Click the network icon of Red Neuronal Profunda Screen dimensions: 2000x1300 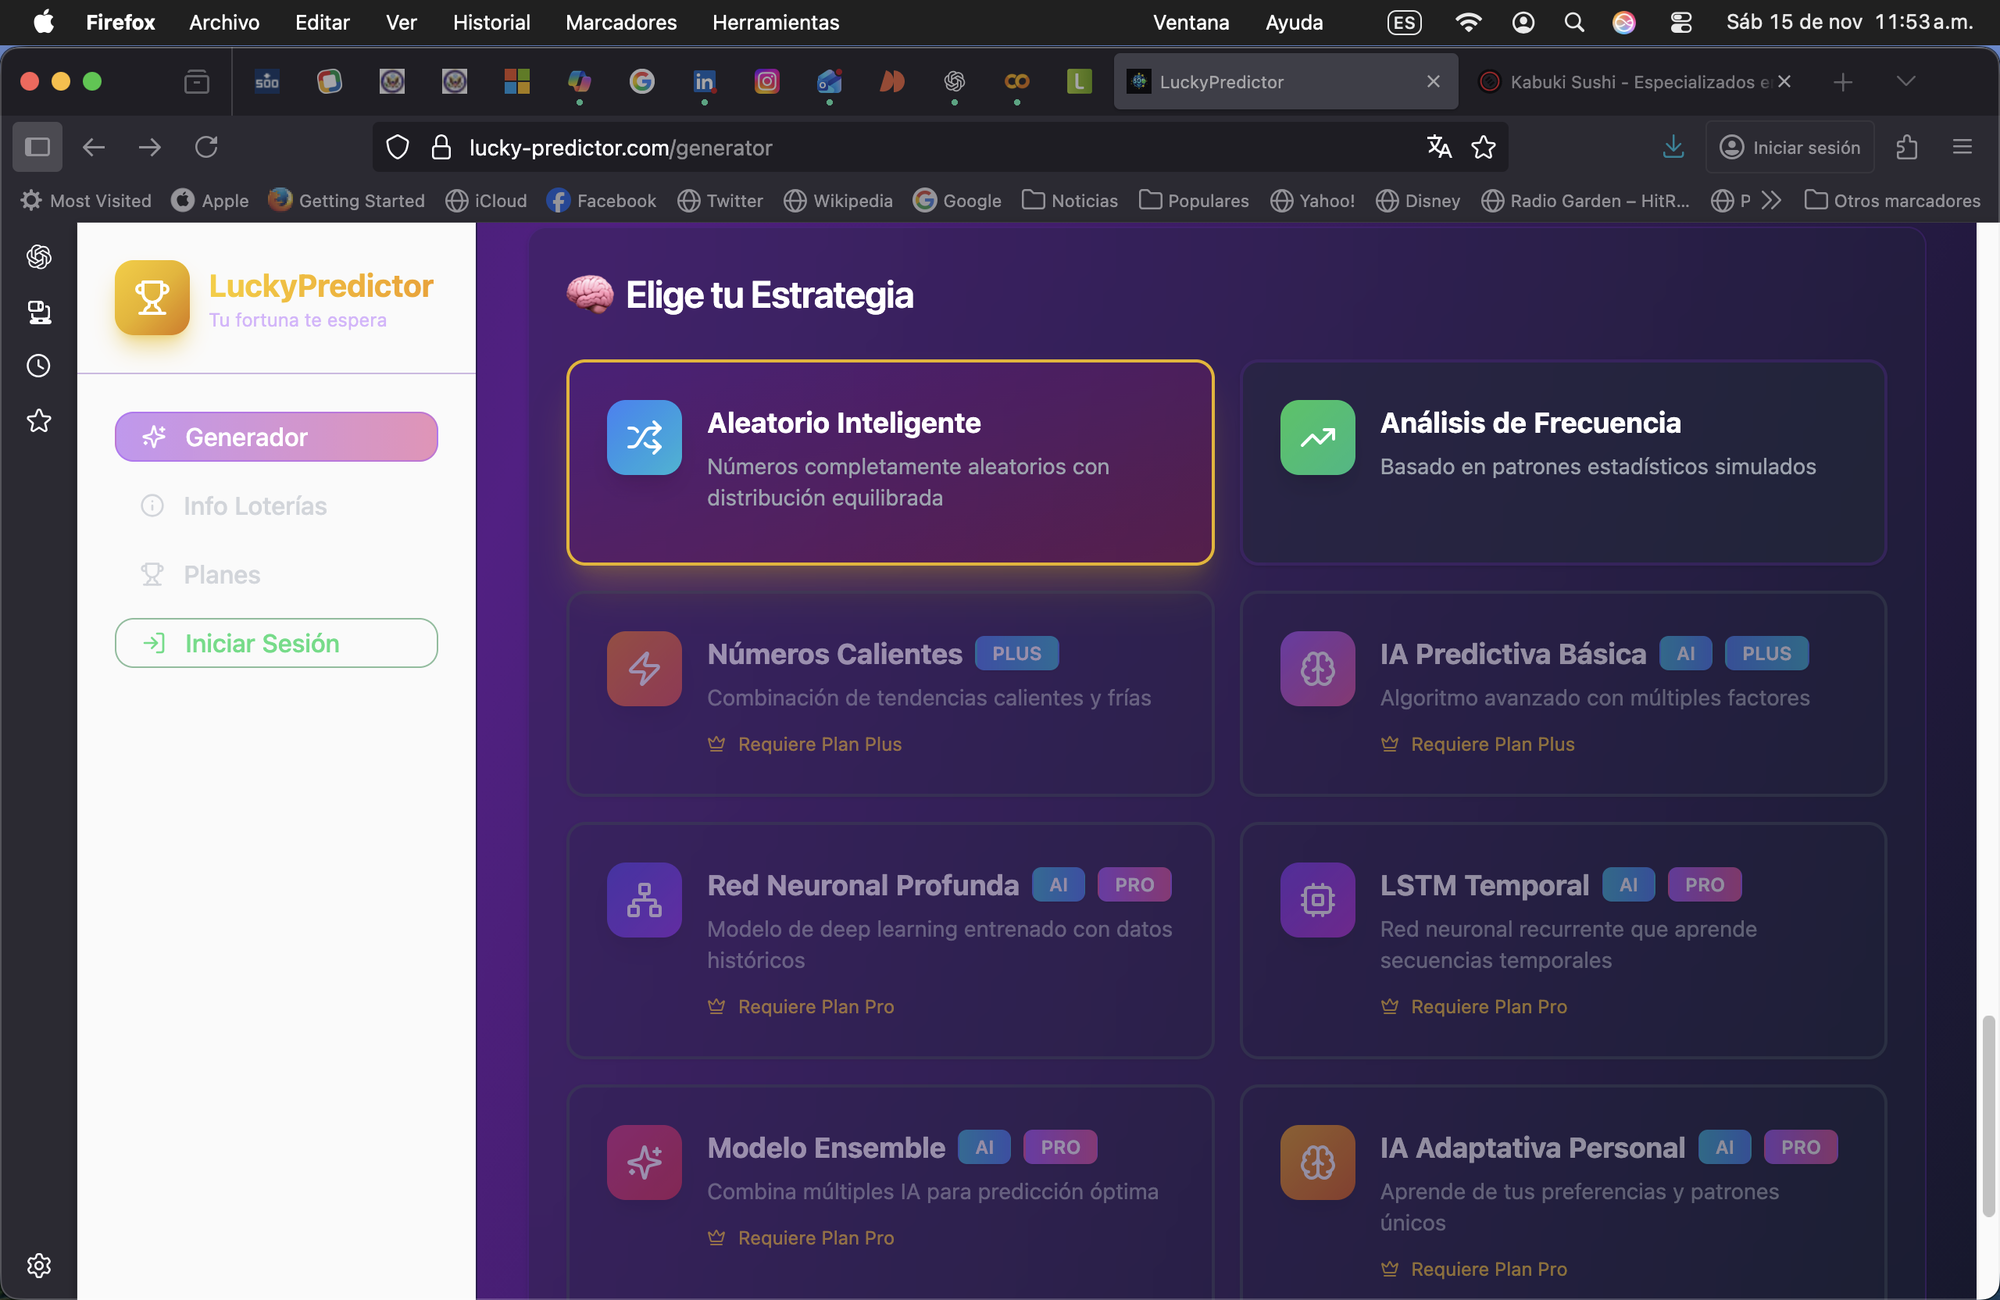[x=644, y=900]
